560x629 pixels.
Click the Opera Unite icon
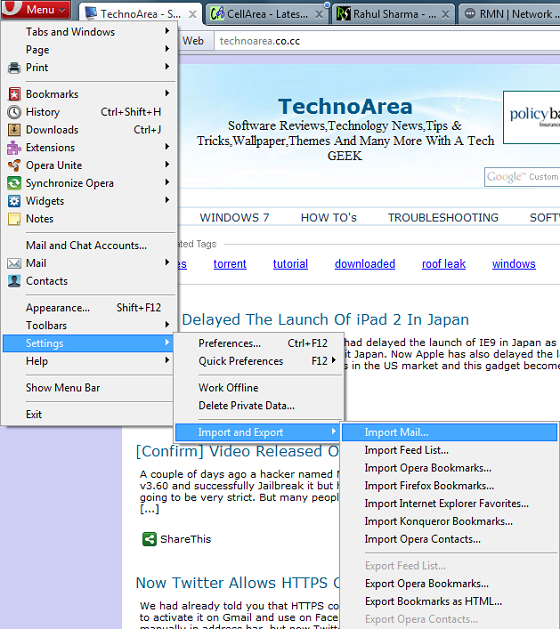(14, 165)
